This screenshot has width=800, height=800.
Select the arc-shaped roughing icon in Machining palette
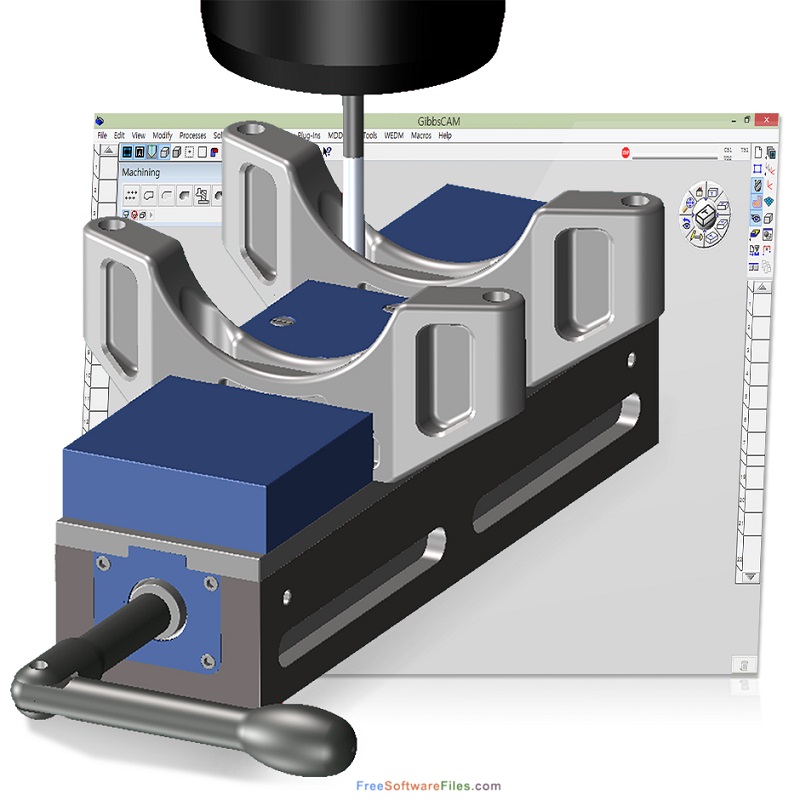[x=167, y=195]
